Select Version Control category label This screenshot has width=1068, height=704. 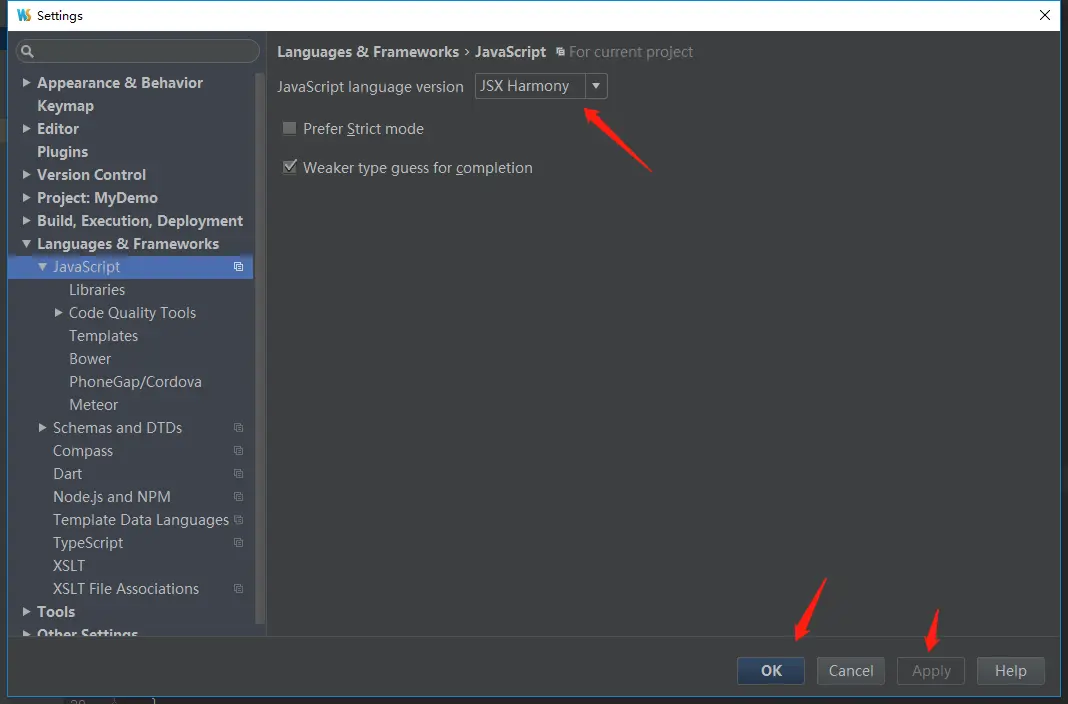coord(91,175)
